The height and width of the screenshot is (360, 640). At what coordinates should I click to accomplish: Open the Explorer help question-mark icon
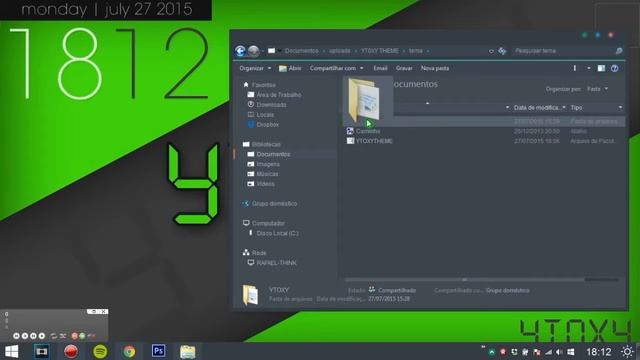(x=614, y=68)
